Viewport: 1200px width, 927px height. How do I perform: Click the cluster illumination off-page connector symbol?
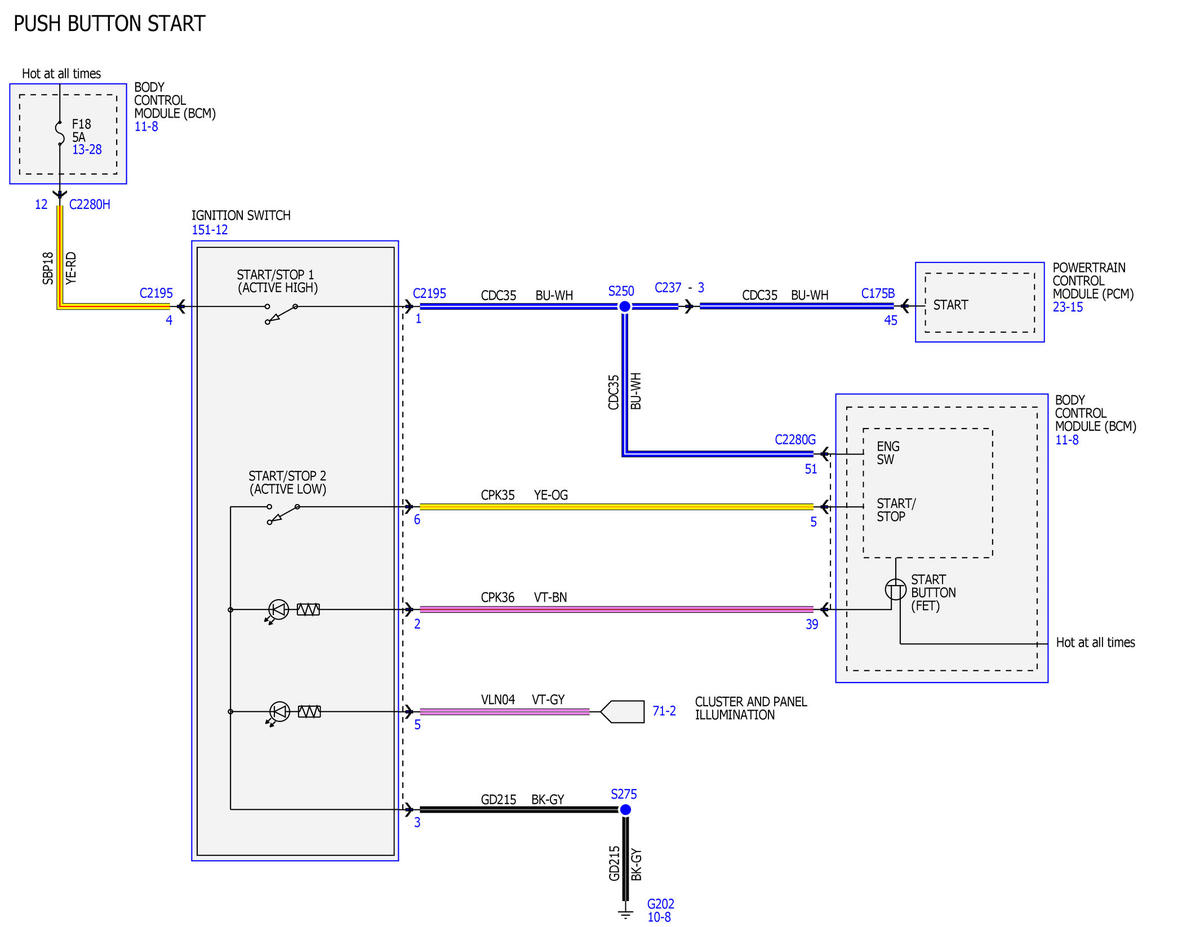point(623,711)
